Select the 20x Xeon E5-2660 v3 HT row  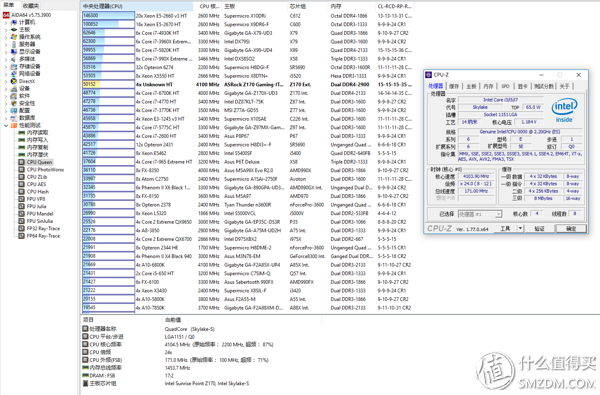pyautogui.click(x=248, y=16)
